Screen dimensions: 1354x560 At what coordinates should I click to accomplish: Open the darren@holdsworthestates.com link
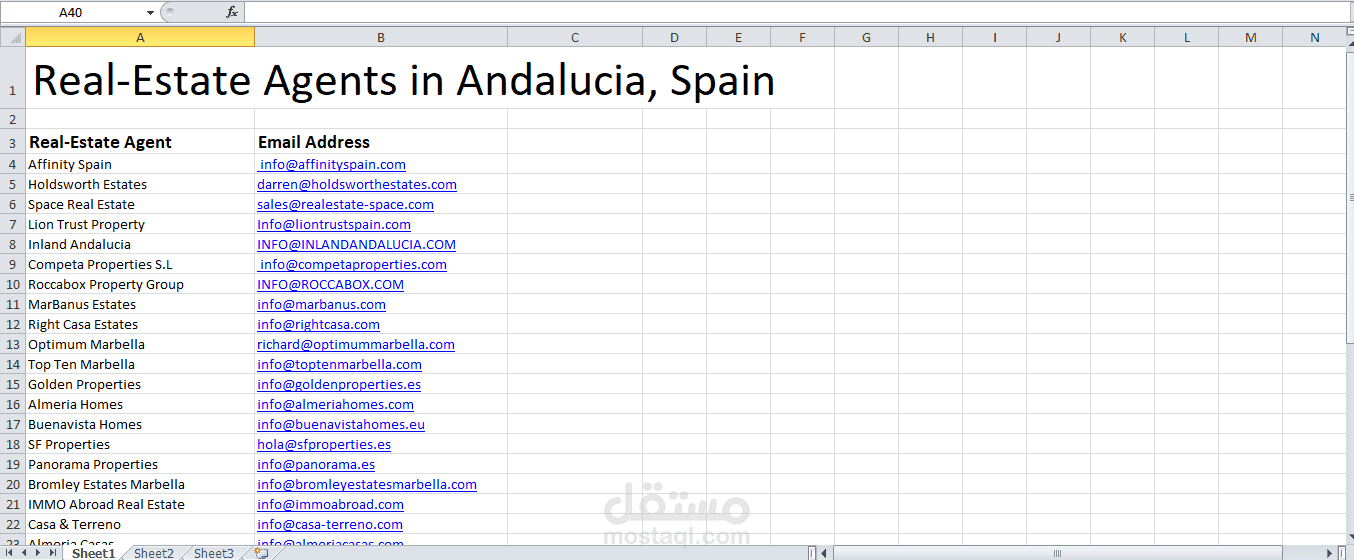[357, 184]
